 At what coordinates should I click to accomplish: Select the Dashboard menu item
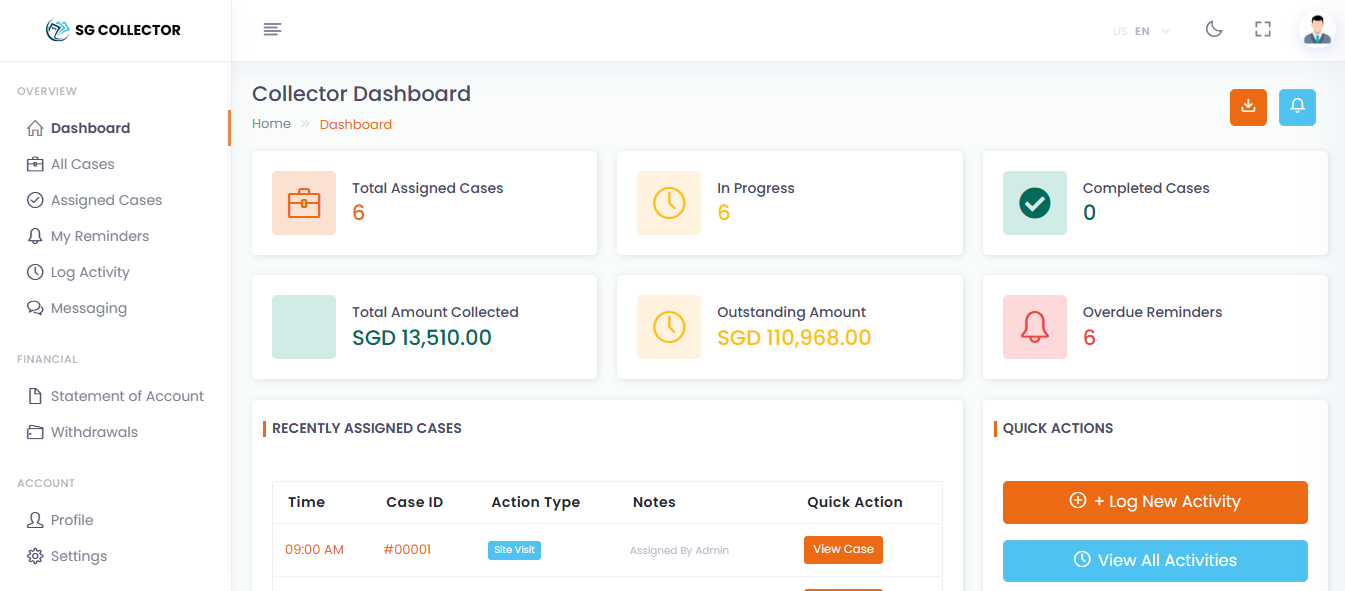(x=90, y=127)
